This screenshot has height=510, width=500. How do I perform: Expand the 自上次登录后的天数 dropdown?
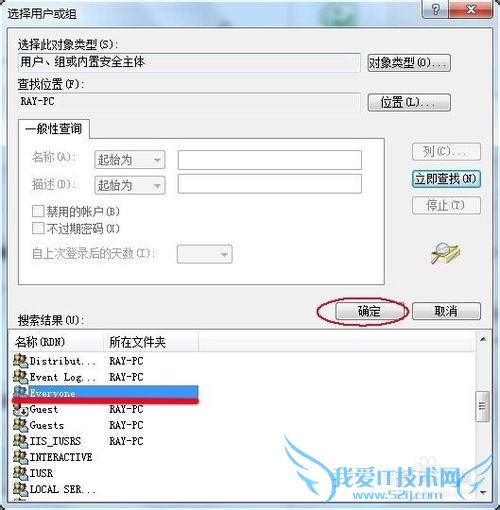(x=205, y=254)
